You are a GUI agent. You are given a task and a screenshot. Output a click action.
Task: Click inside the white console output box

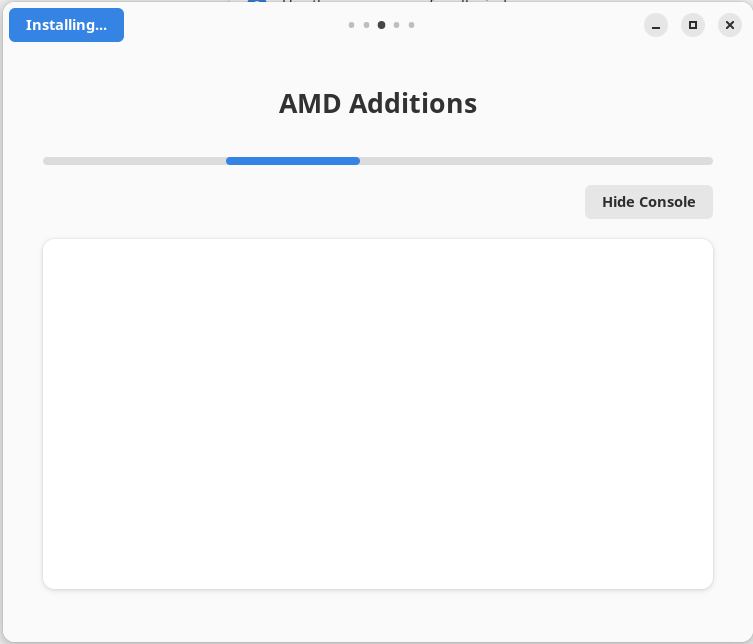(377, 413)
